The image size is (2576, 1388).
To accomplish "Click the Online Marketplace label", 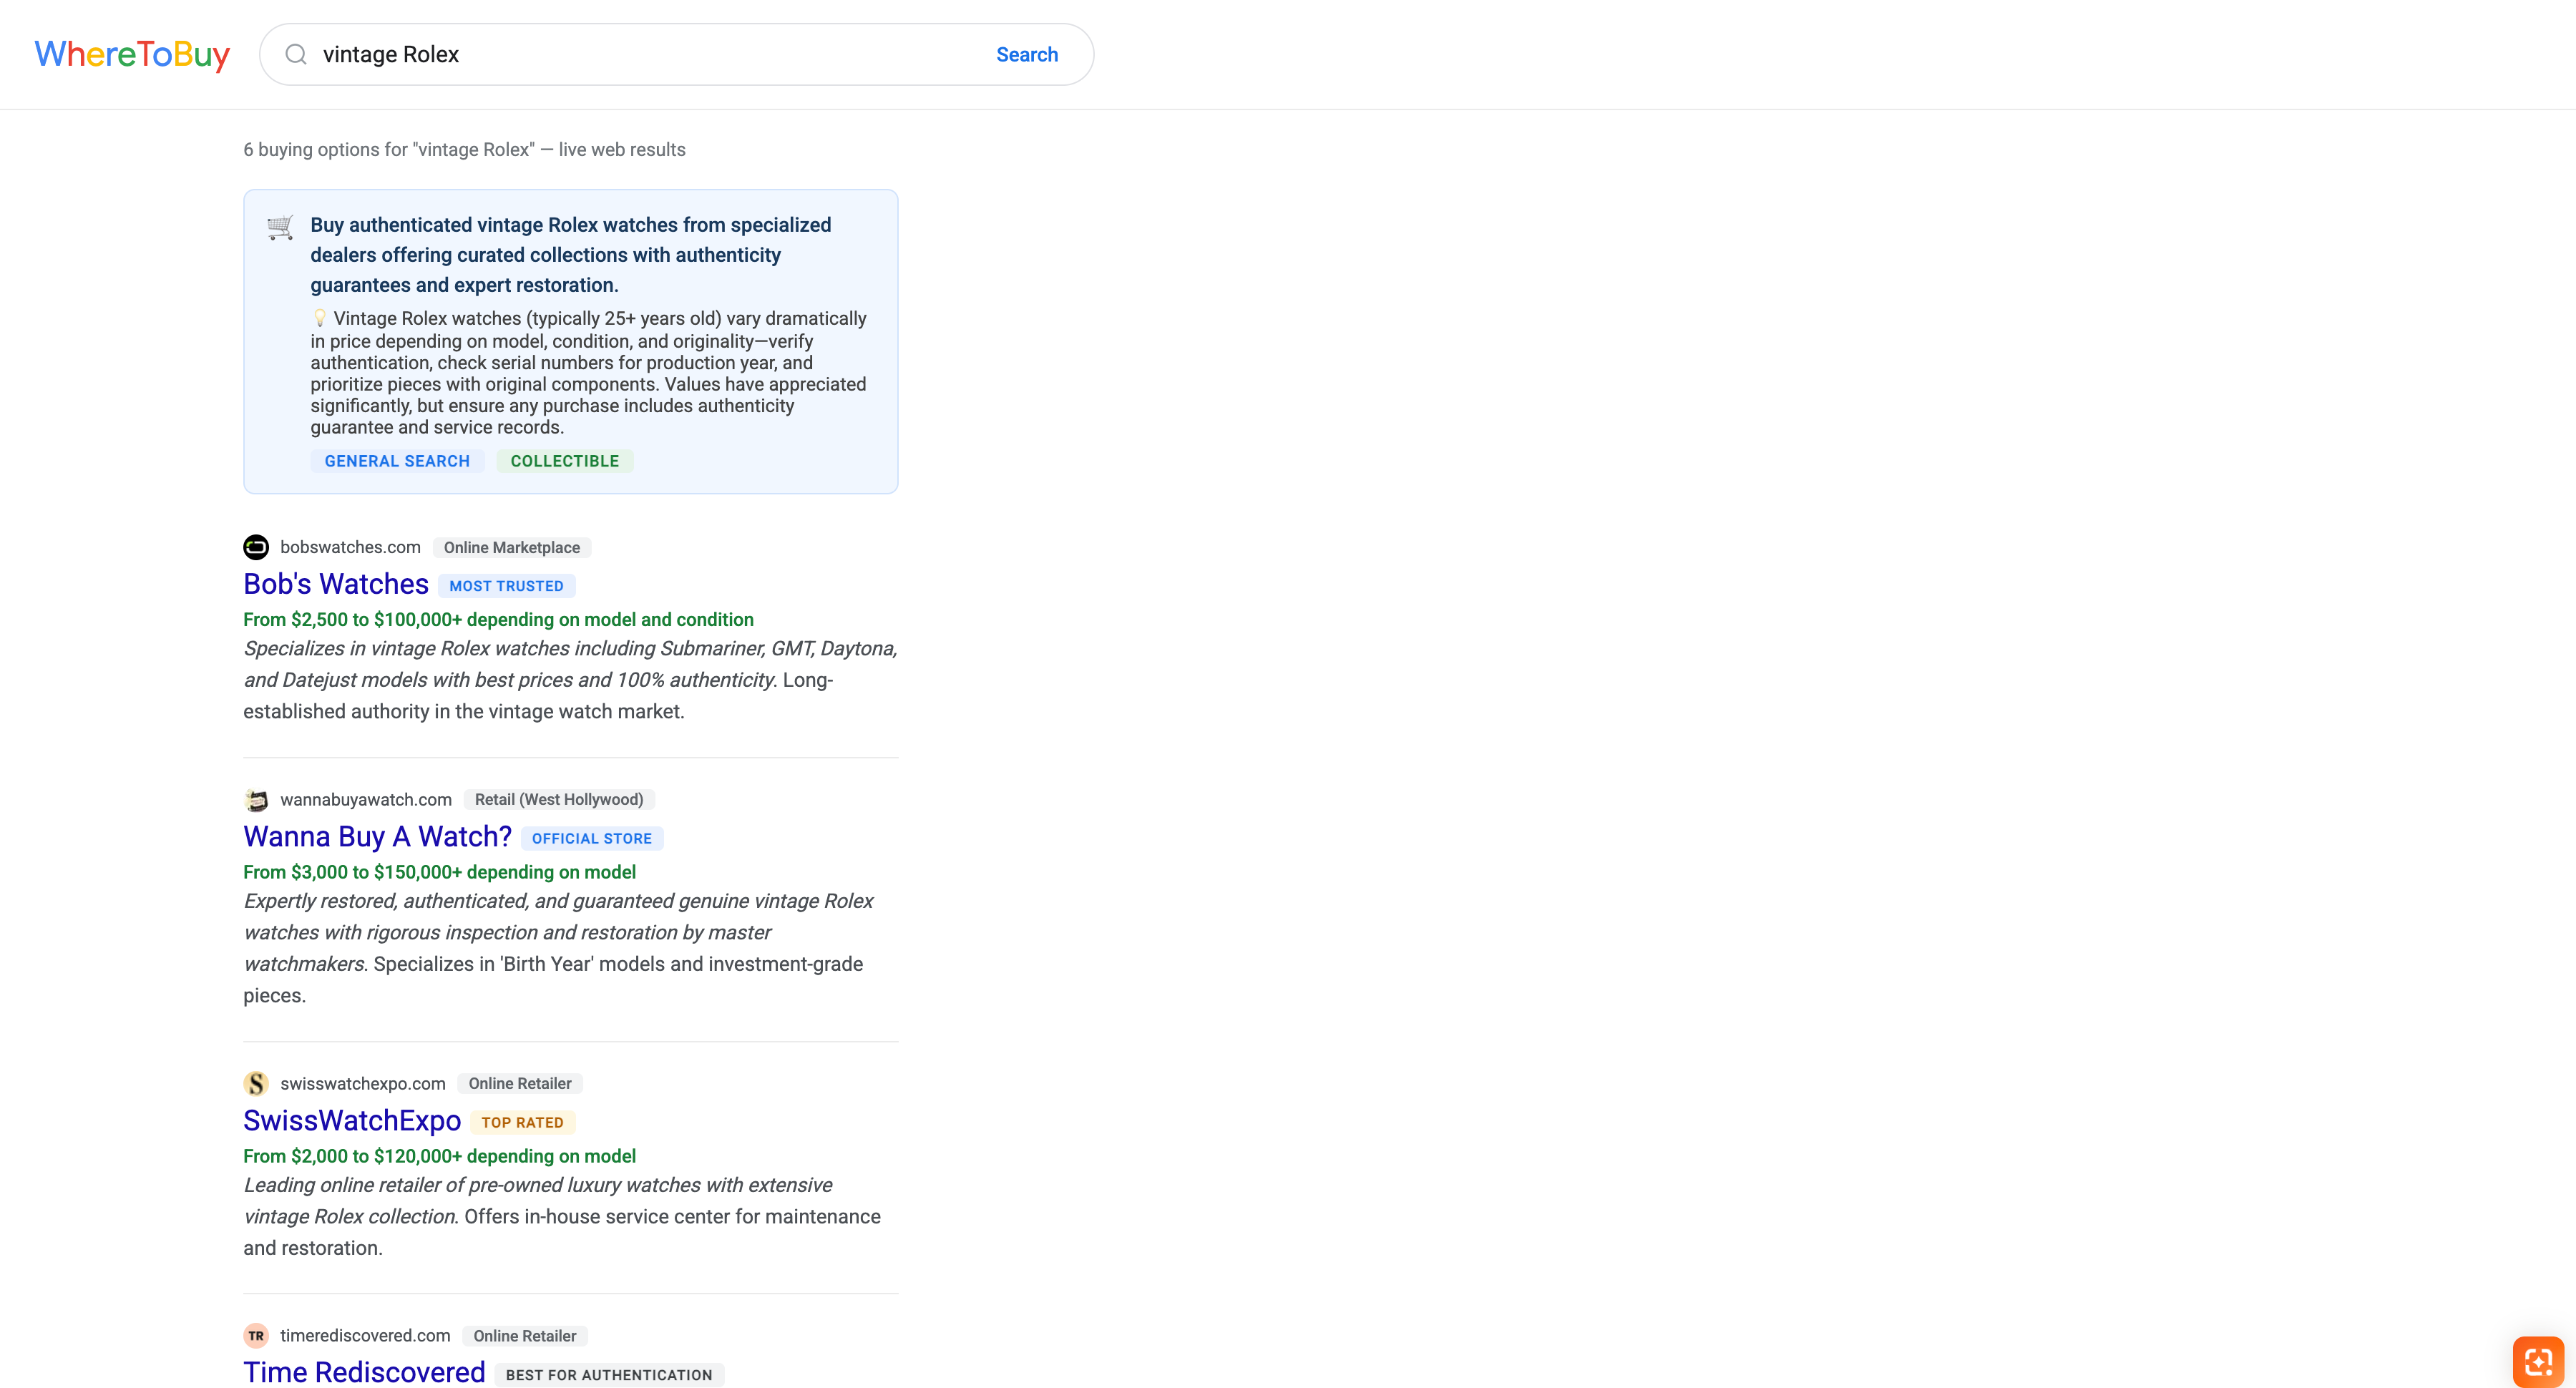I will (512, 547).
